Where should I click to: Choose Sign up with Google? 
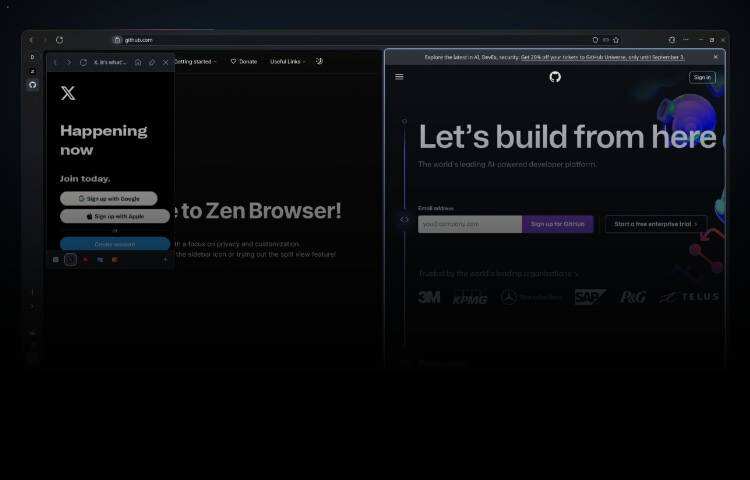[x=109, y=199]
